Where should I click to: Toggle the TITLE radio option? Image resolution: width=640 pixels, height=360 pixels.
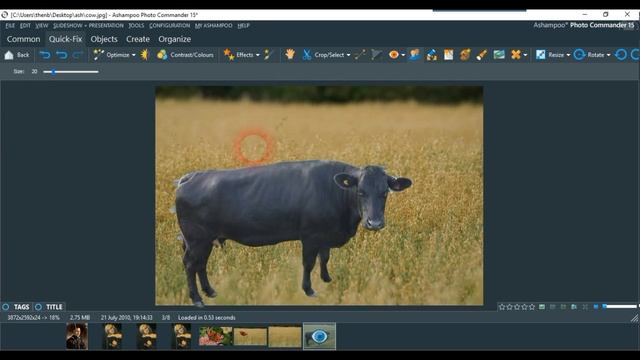(x=38, y=307)
